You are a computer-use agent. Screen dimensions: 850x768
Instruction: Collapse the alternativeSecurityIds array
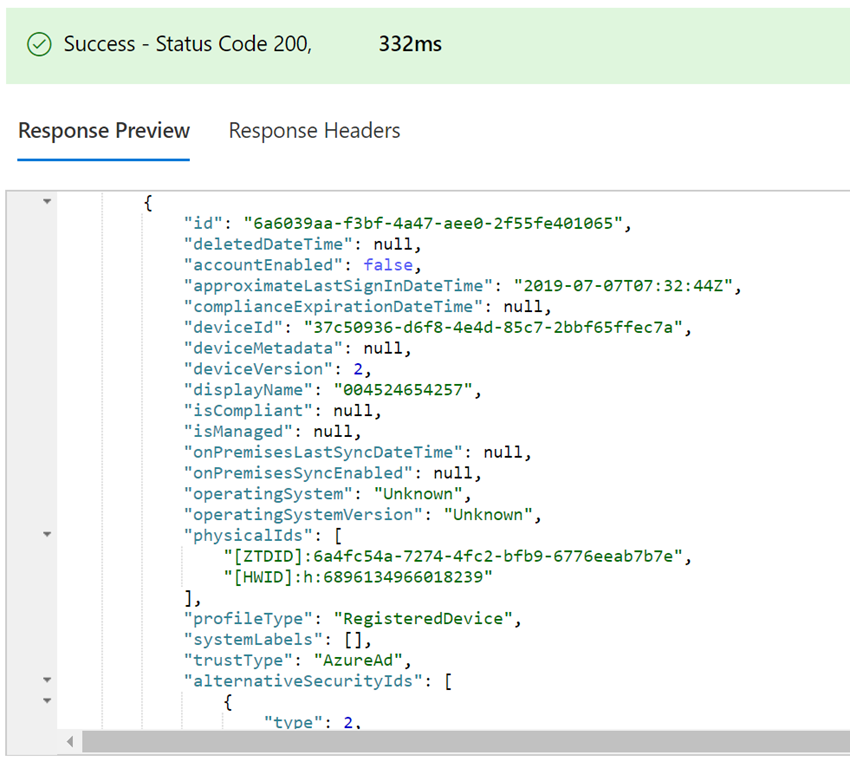[46, 680]
